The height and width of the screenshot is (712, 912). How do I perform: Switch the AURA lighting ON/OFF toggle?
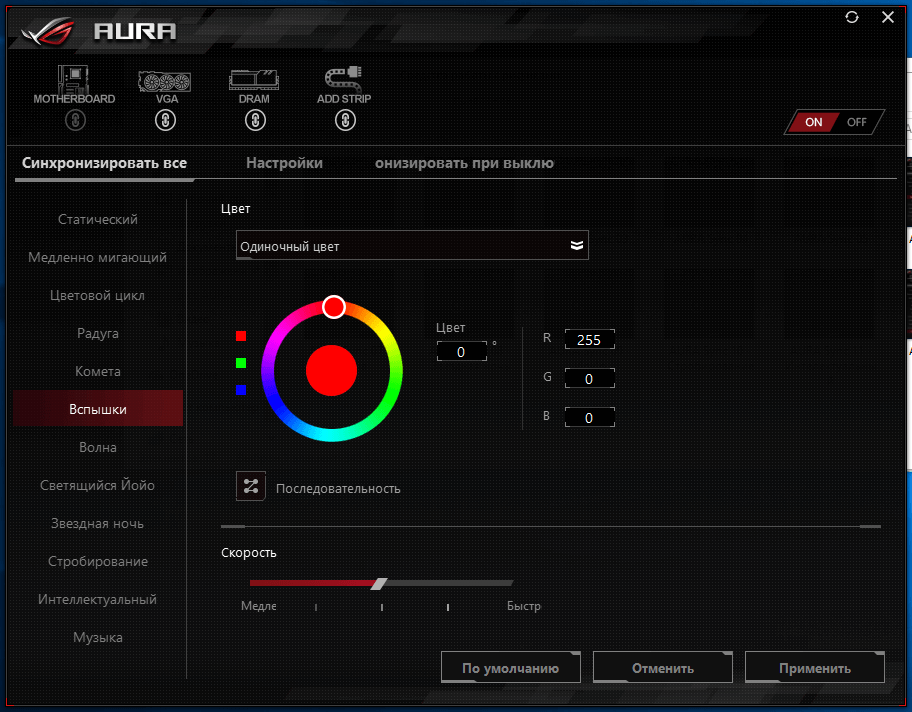[x=834, y=122]
